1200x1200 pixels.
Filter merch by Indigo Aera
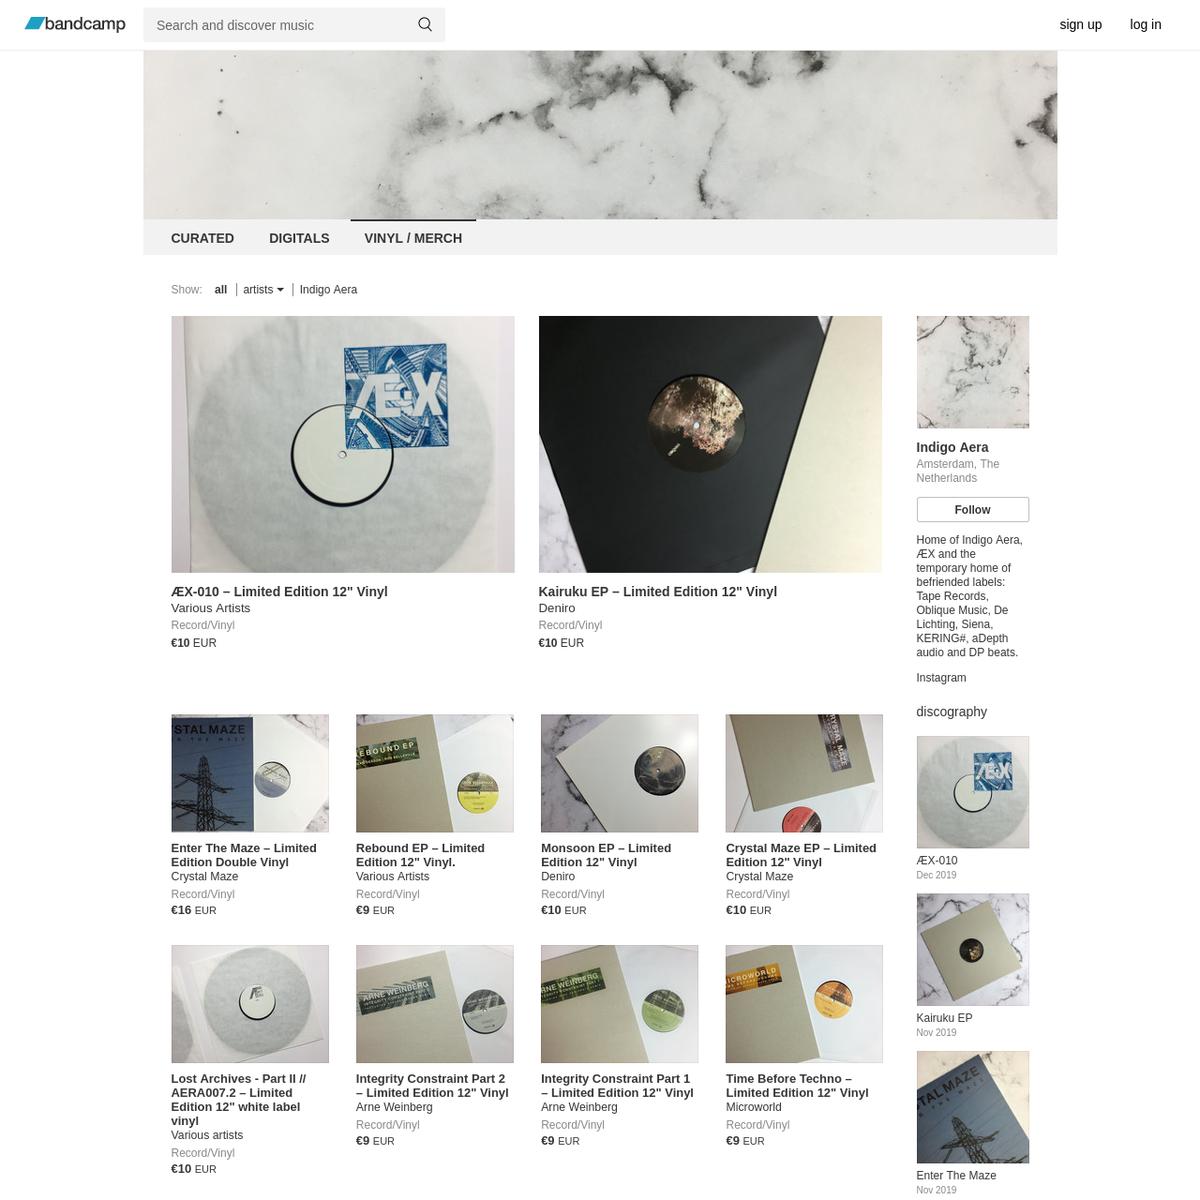[328, 290]
